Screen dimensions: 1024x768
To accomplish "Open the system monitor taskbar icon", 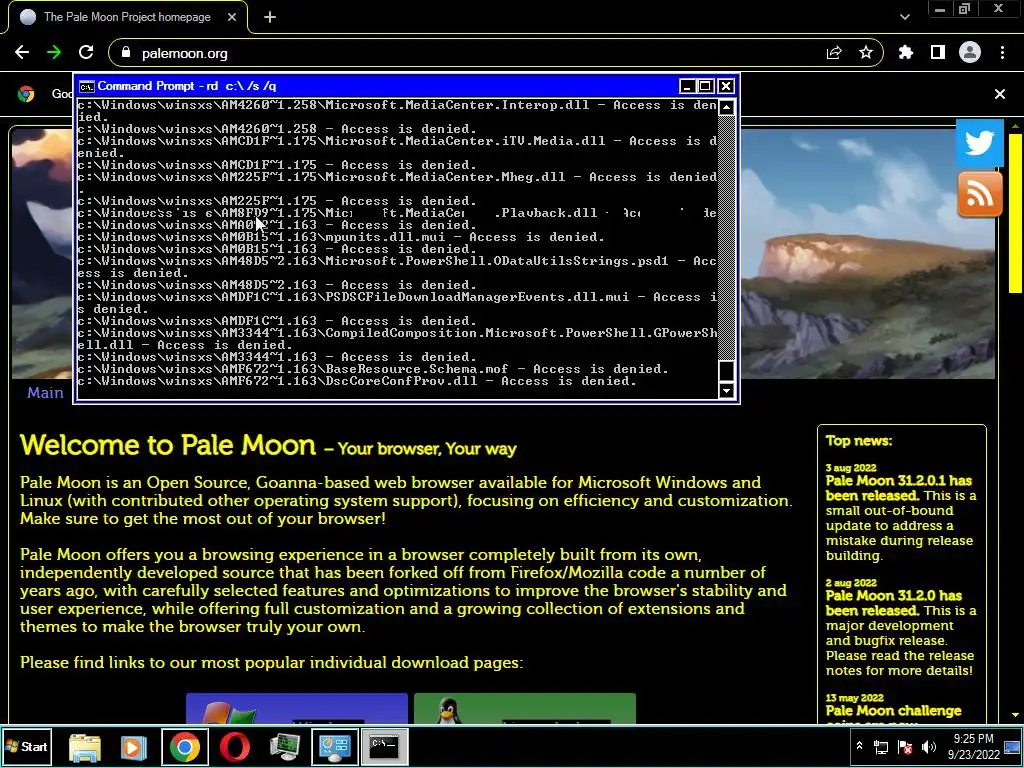I will [285, 747].
